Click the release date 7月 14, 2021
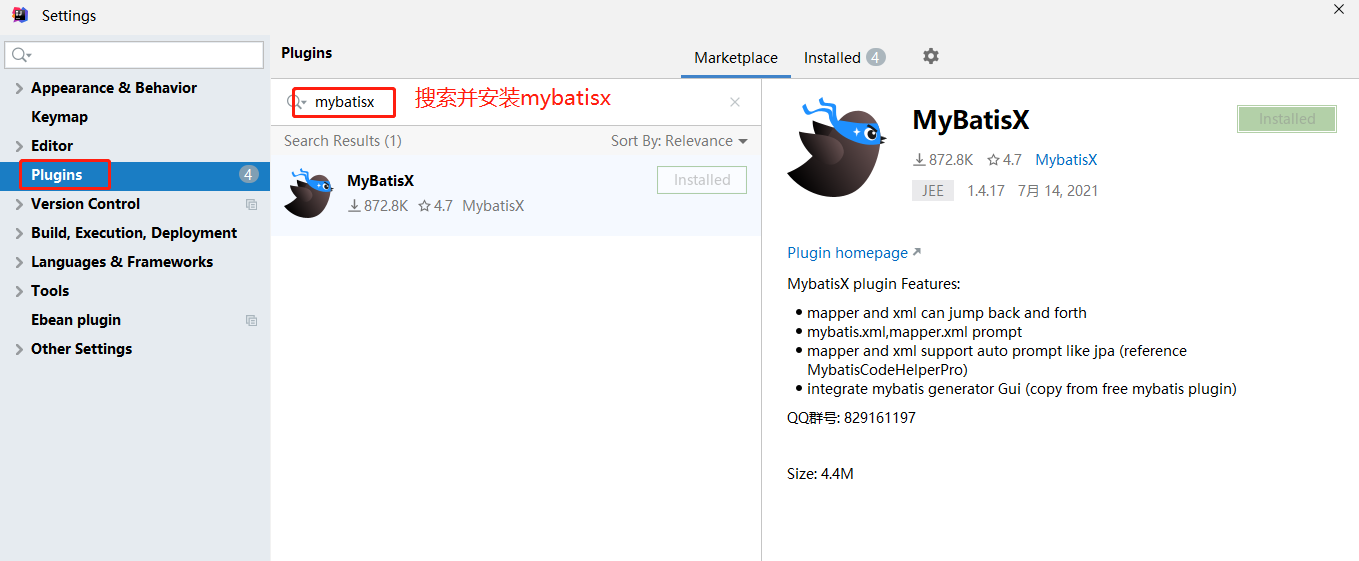Image resolution: width=1359 pixels, height=561 pixels. [x=1058, y=191]
